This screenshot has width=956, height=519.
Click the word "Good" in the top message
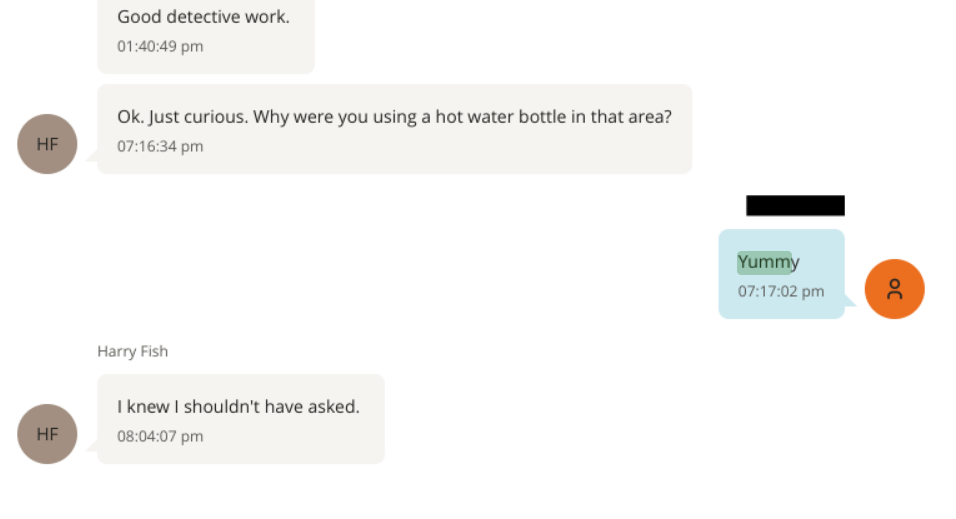pyautogui.click(x=139, y=17)
